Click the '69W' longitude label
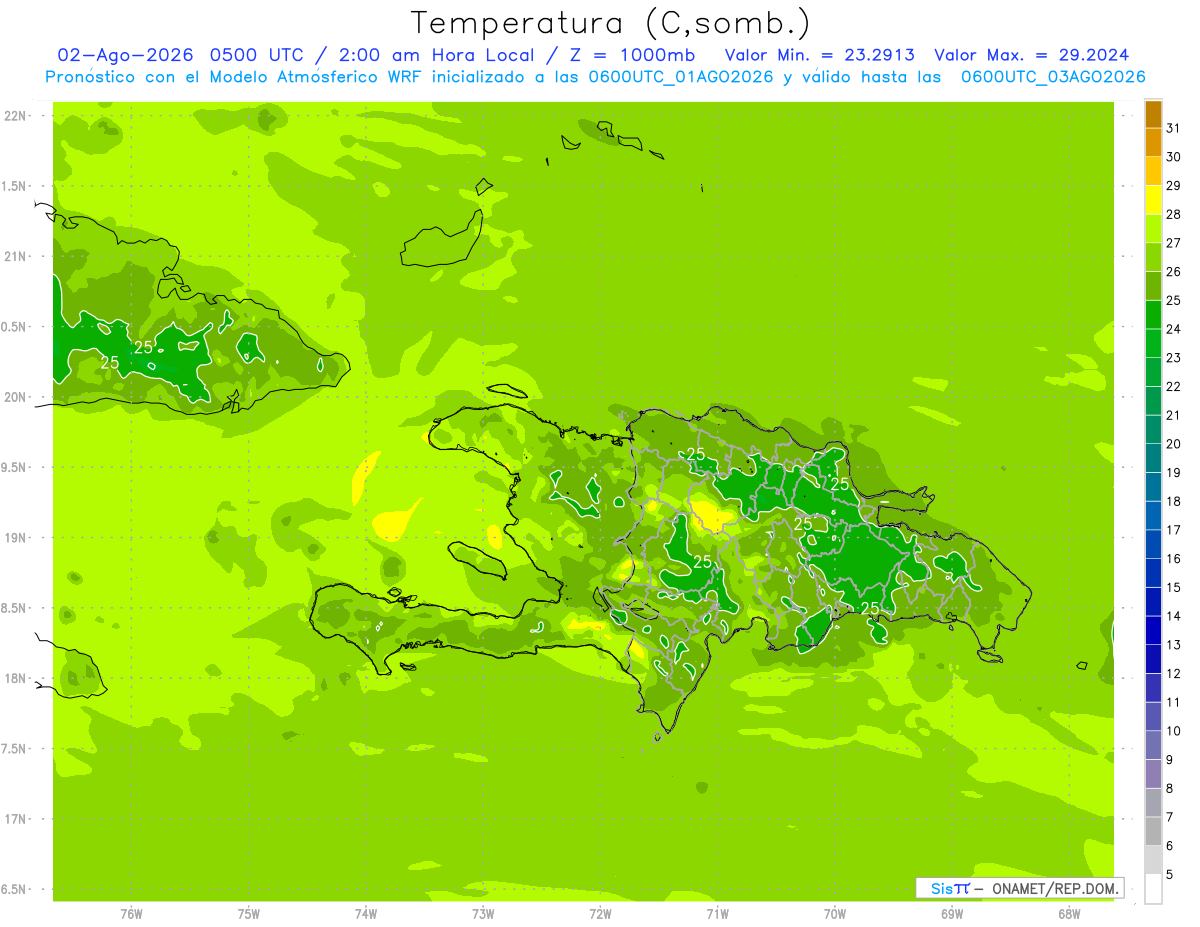Screen dimensions: 1200x927 click(x=952, y=914)
